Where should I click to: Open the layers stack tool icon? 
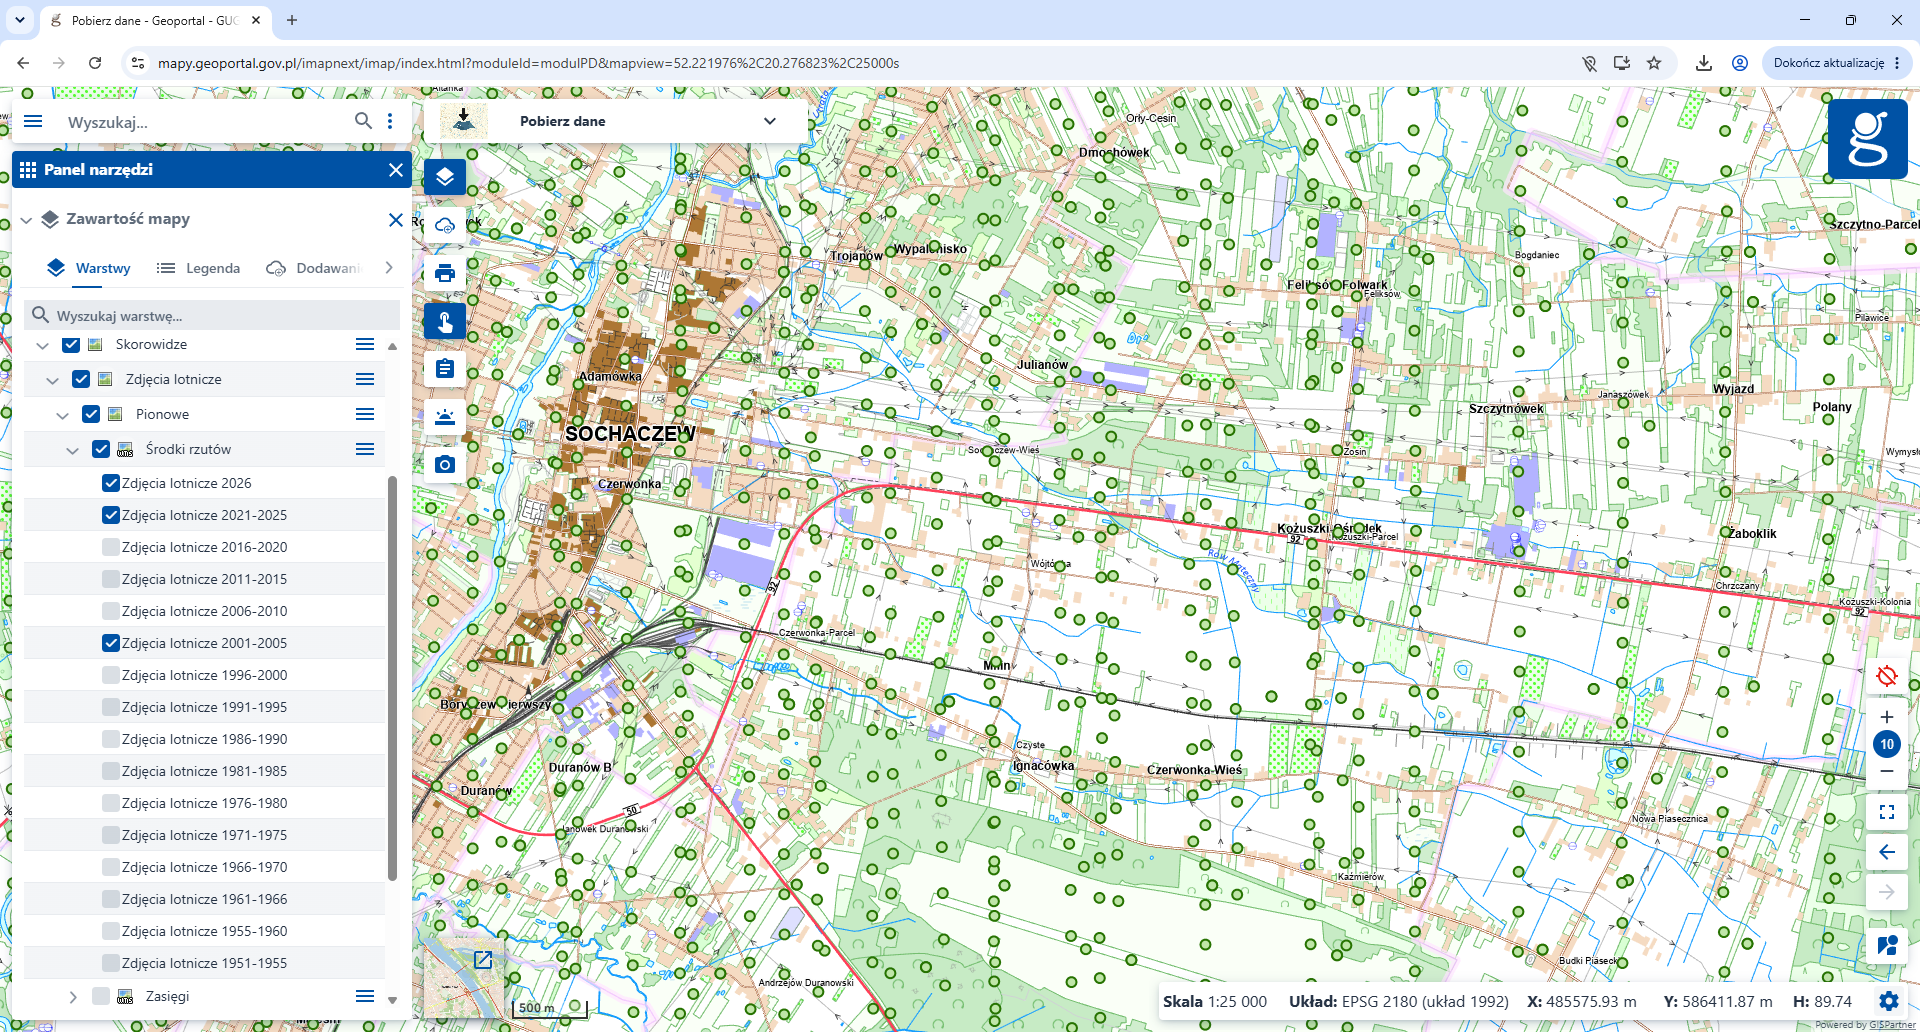[x=445, y=177]
